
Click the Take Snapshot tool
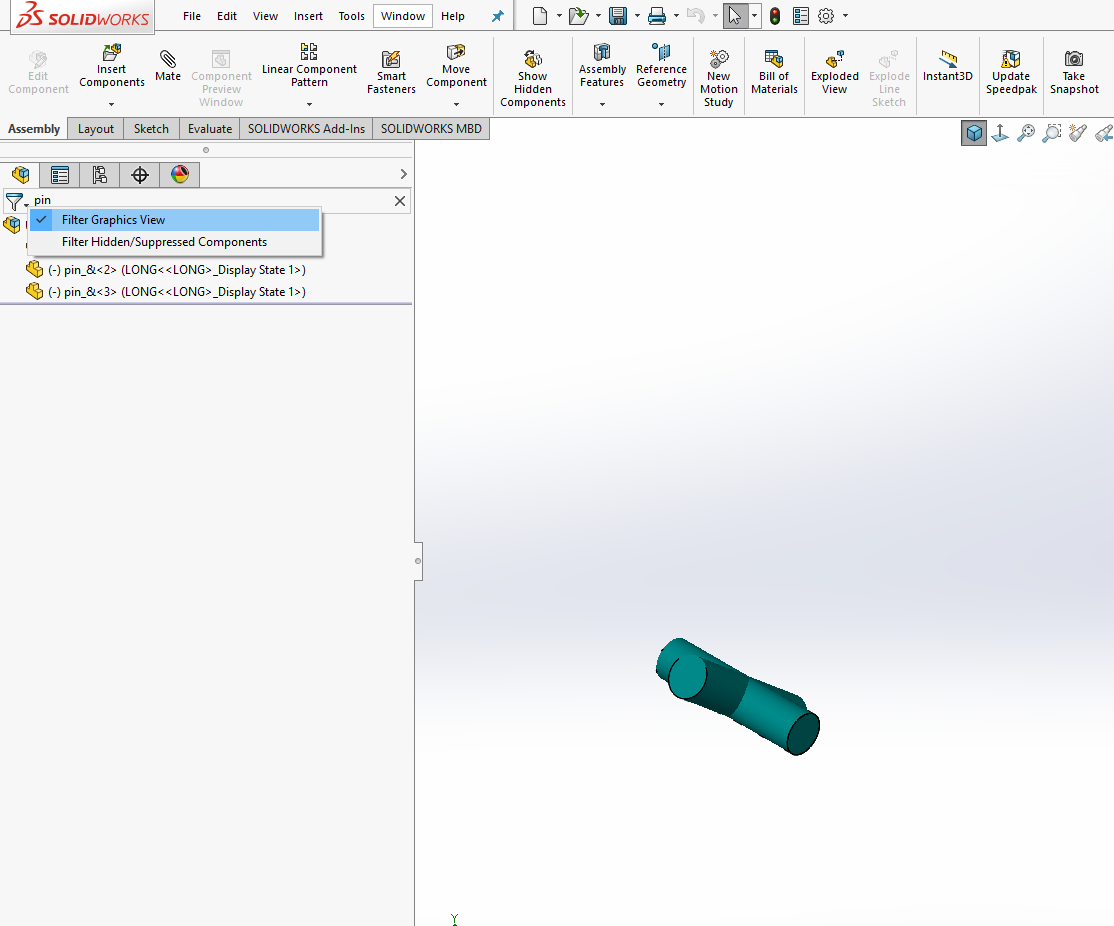pos(1074,70)
